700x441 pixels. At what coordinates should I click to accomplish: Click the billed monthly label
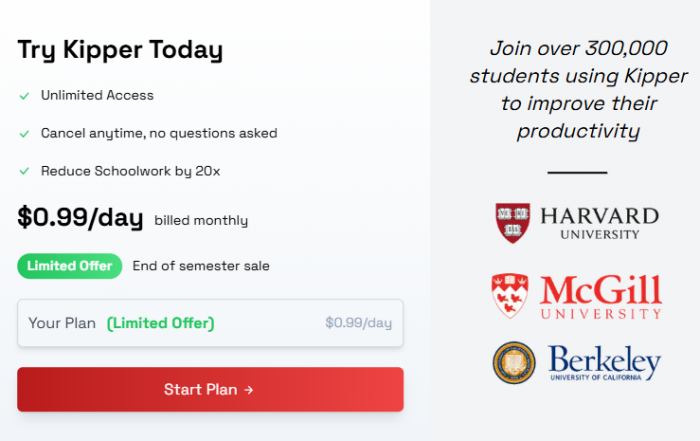click(x=201, y=220)
